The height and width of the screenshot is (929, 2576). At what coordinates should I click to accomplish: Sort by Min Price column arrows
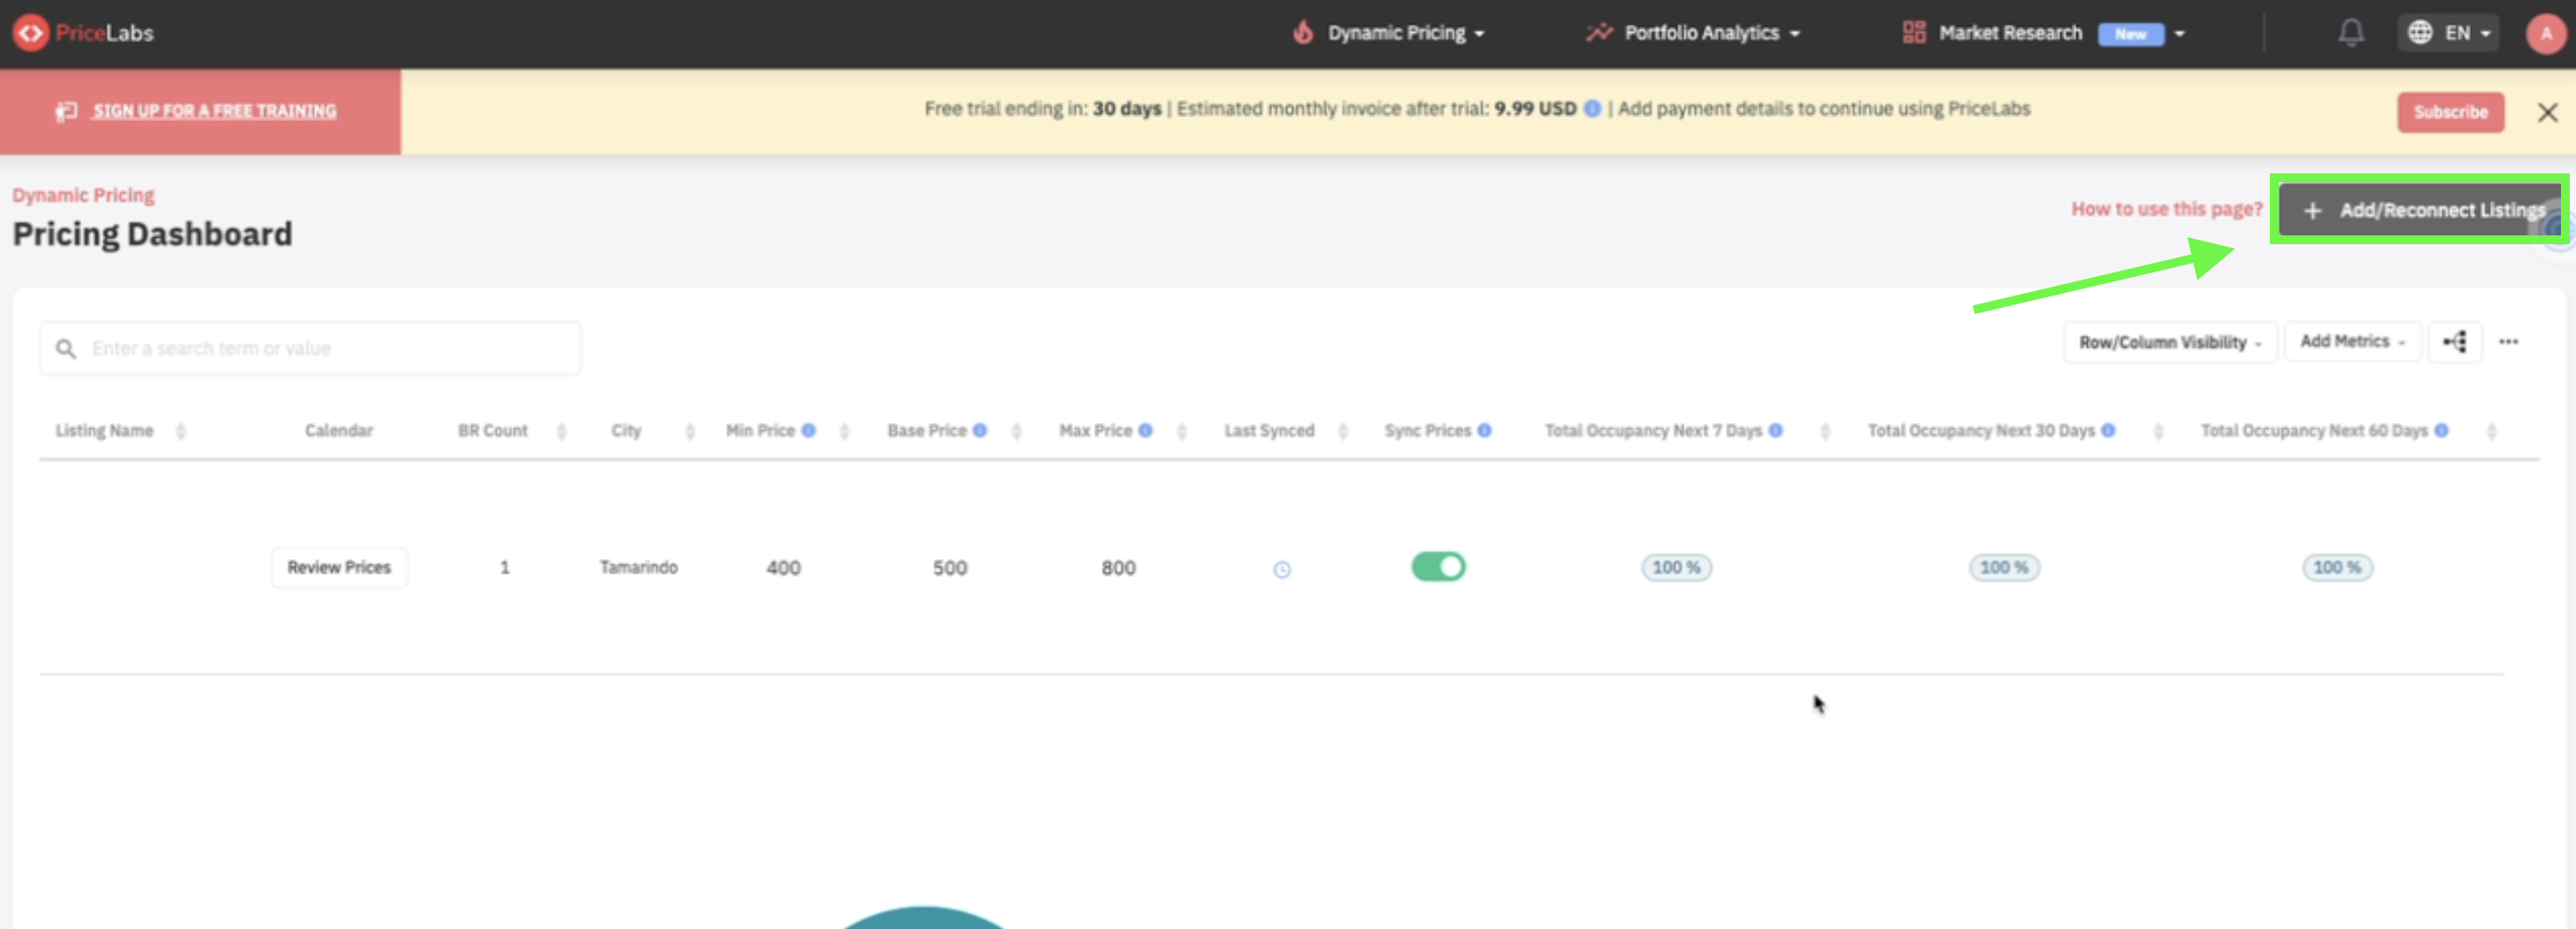pos(844,431)
